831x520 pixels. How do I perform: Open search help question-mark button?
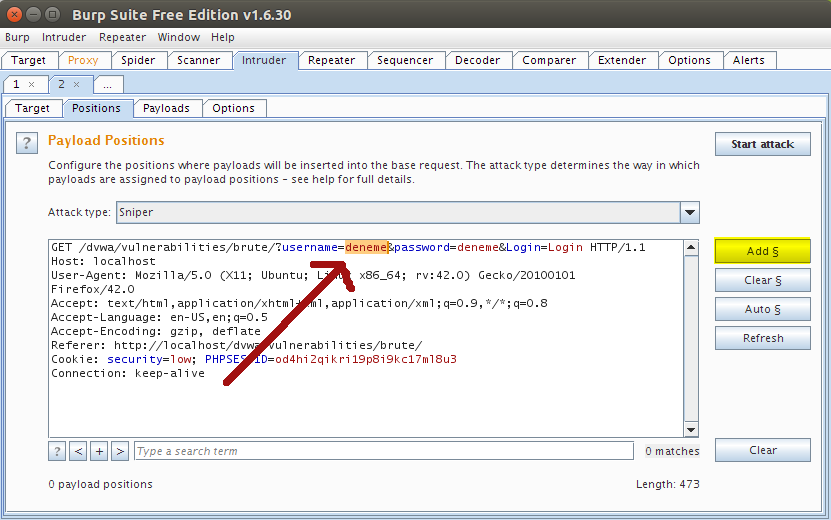coord(57,451)
